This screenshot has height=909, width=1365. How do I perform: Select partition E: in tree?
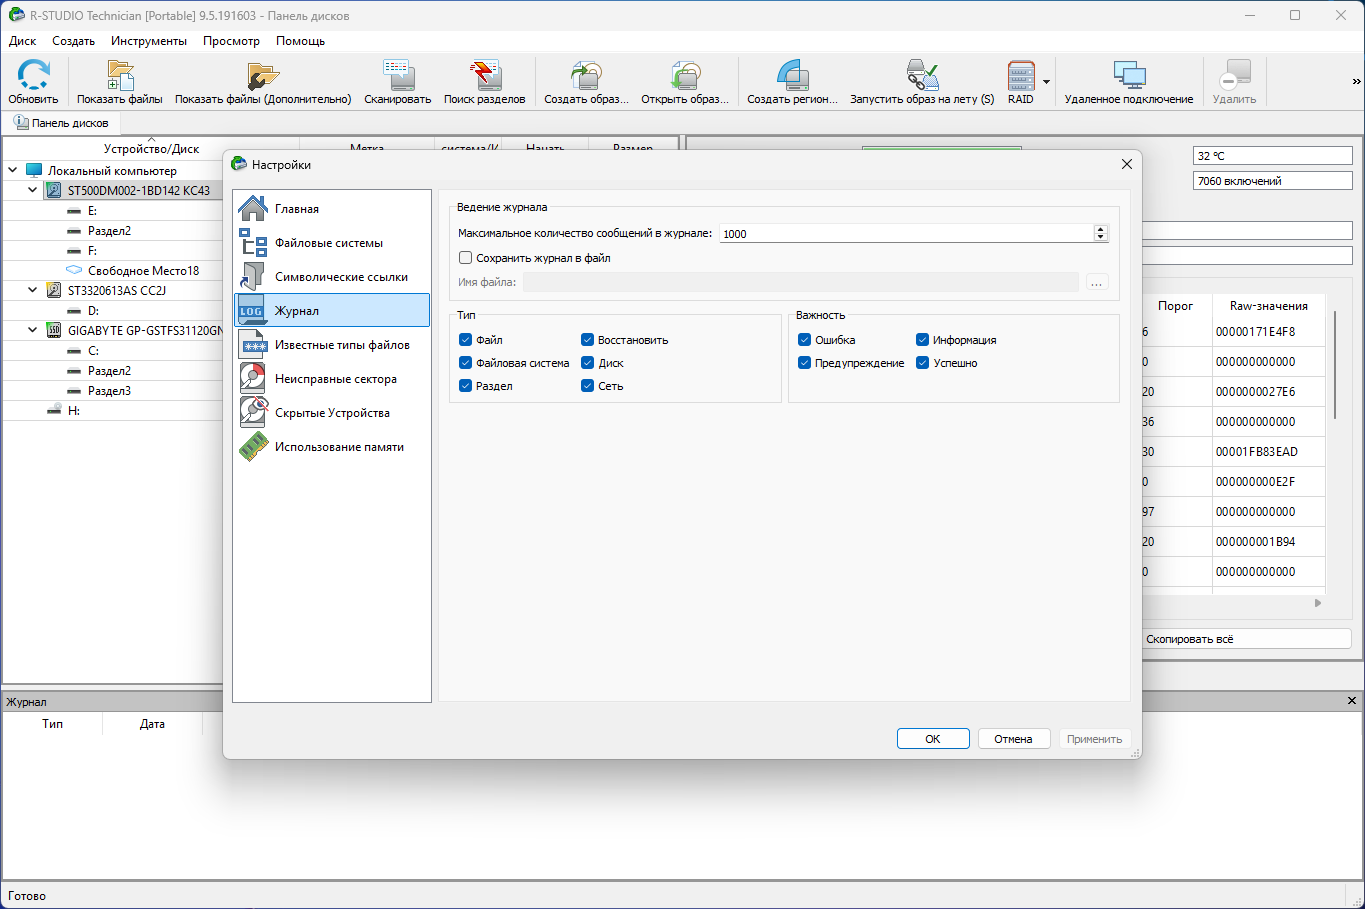(92, 210)
